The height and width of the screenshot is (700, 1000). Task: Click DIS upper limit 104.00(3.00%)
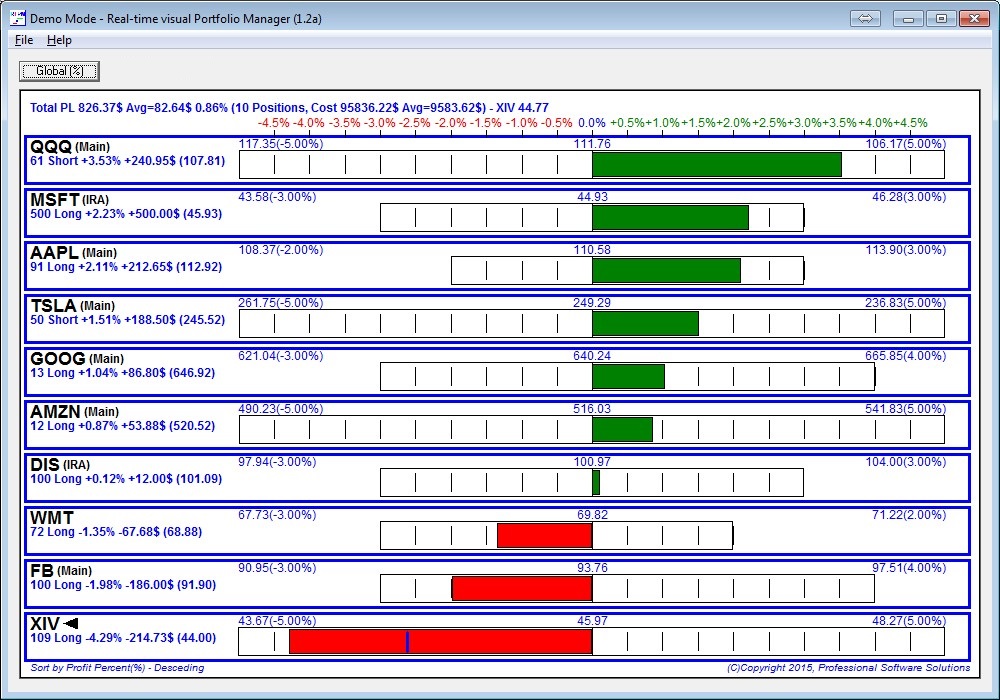(906, 461)
